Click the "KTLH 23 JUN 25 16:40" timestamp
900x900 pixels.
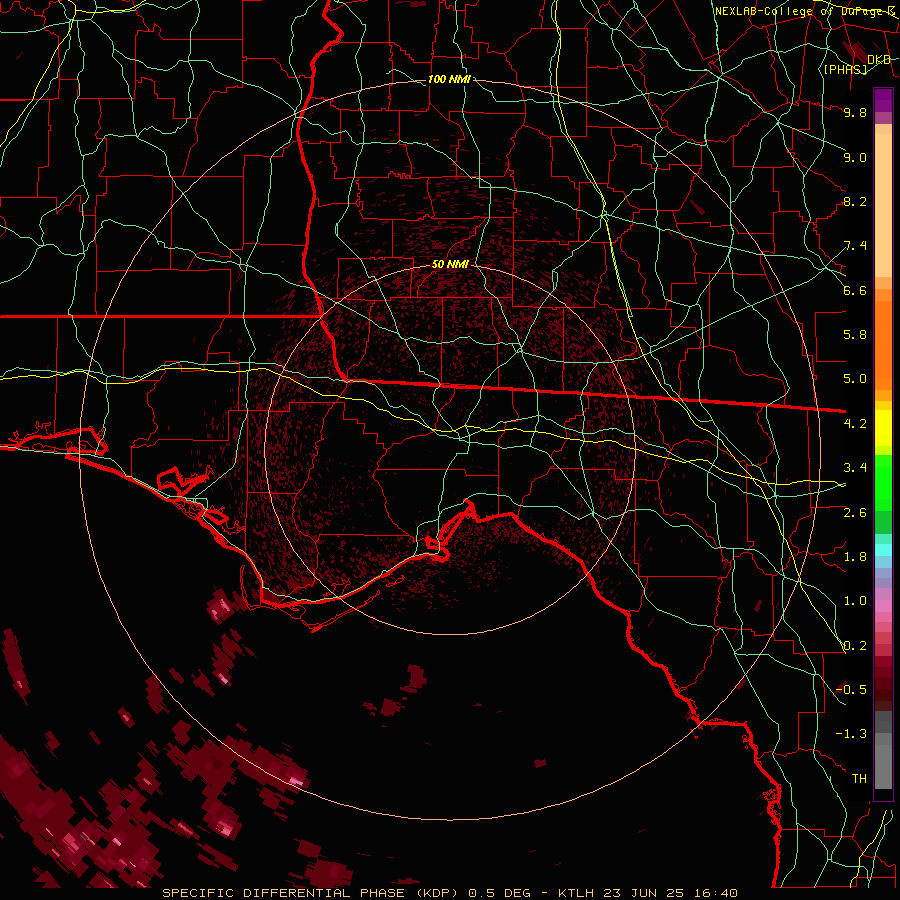647,893
